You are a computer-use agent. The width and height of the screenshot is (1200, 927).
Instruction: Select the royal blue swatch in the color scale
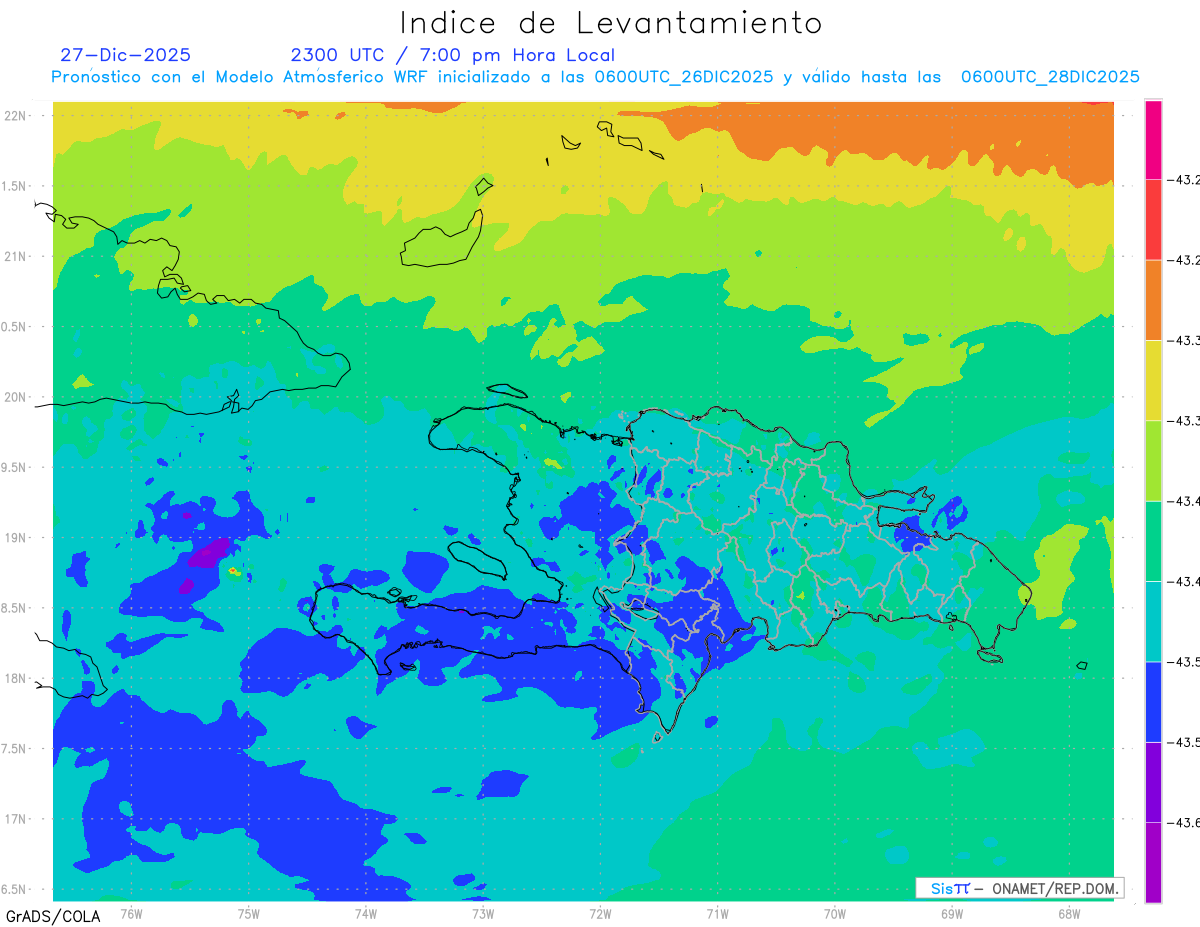pos(1153,701)
